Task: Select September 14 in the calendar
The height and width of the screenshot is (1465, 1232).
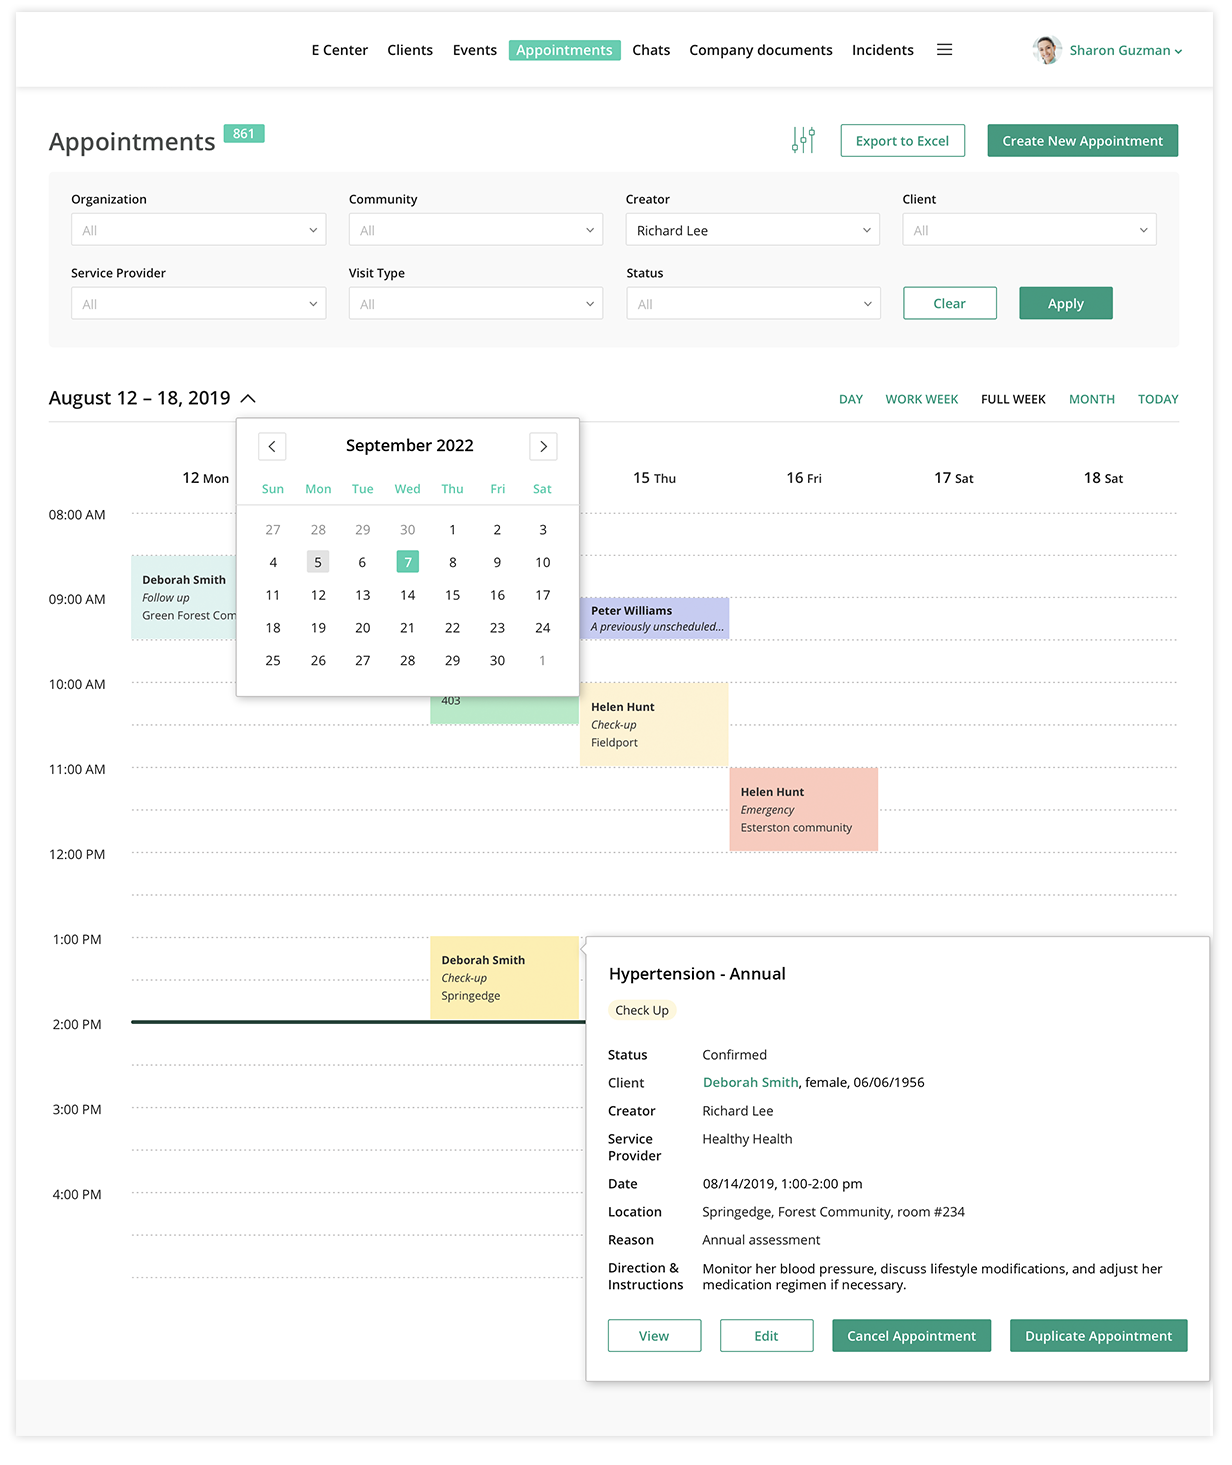Action: 407,595
